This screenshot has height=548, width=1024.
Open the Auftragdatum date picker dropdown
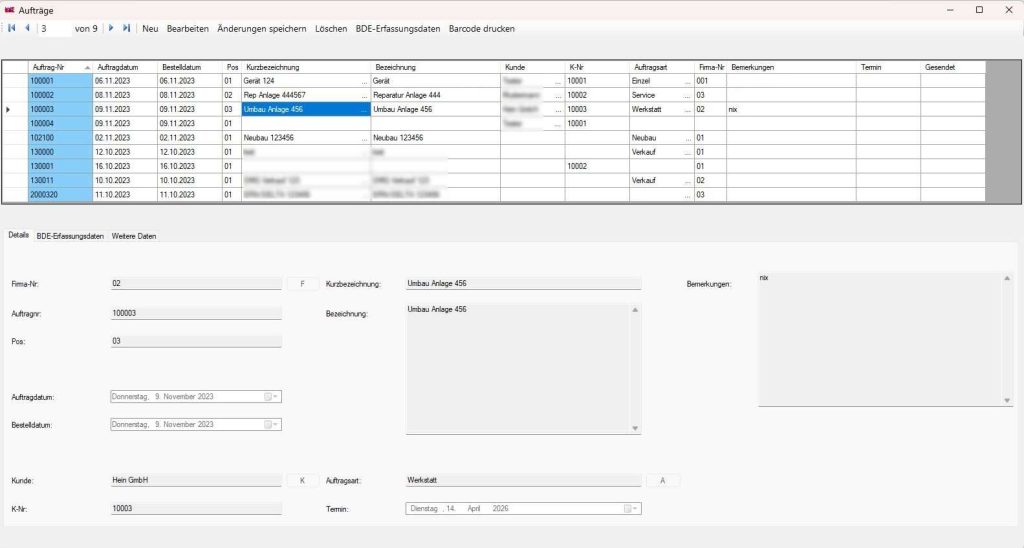(x=271, y=396)
